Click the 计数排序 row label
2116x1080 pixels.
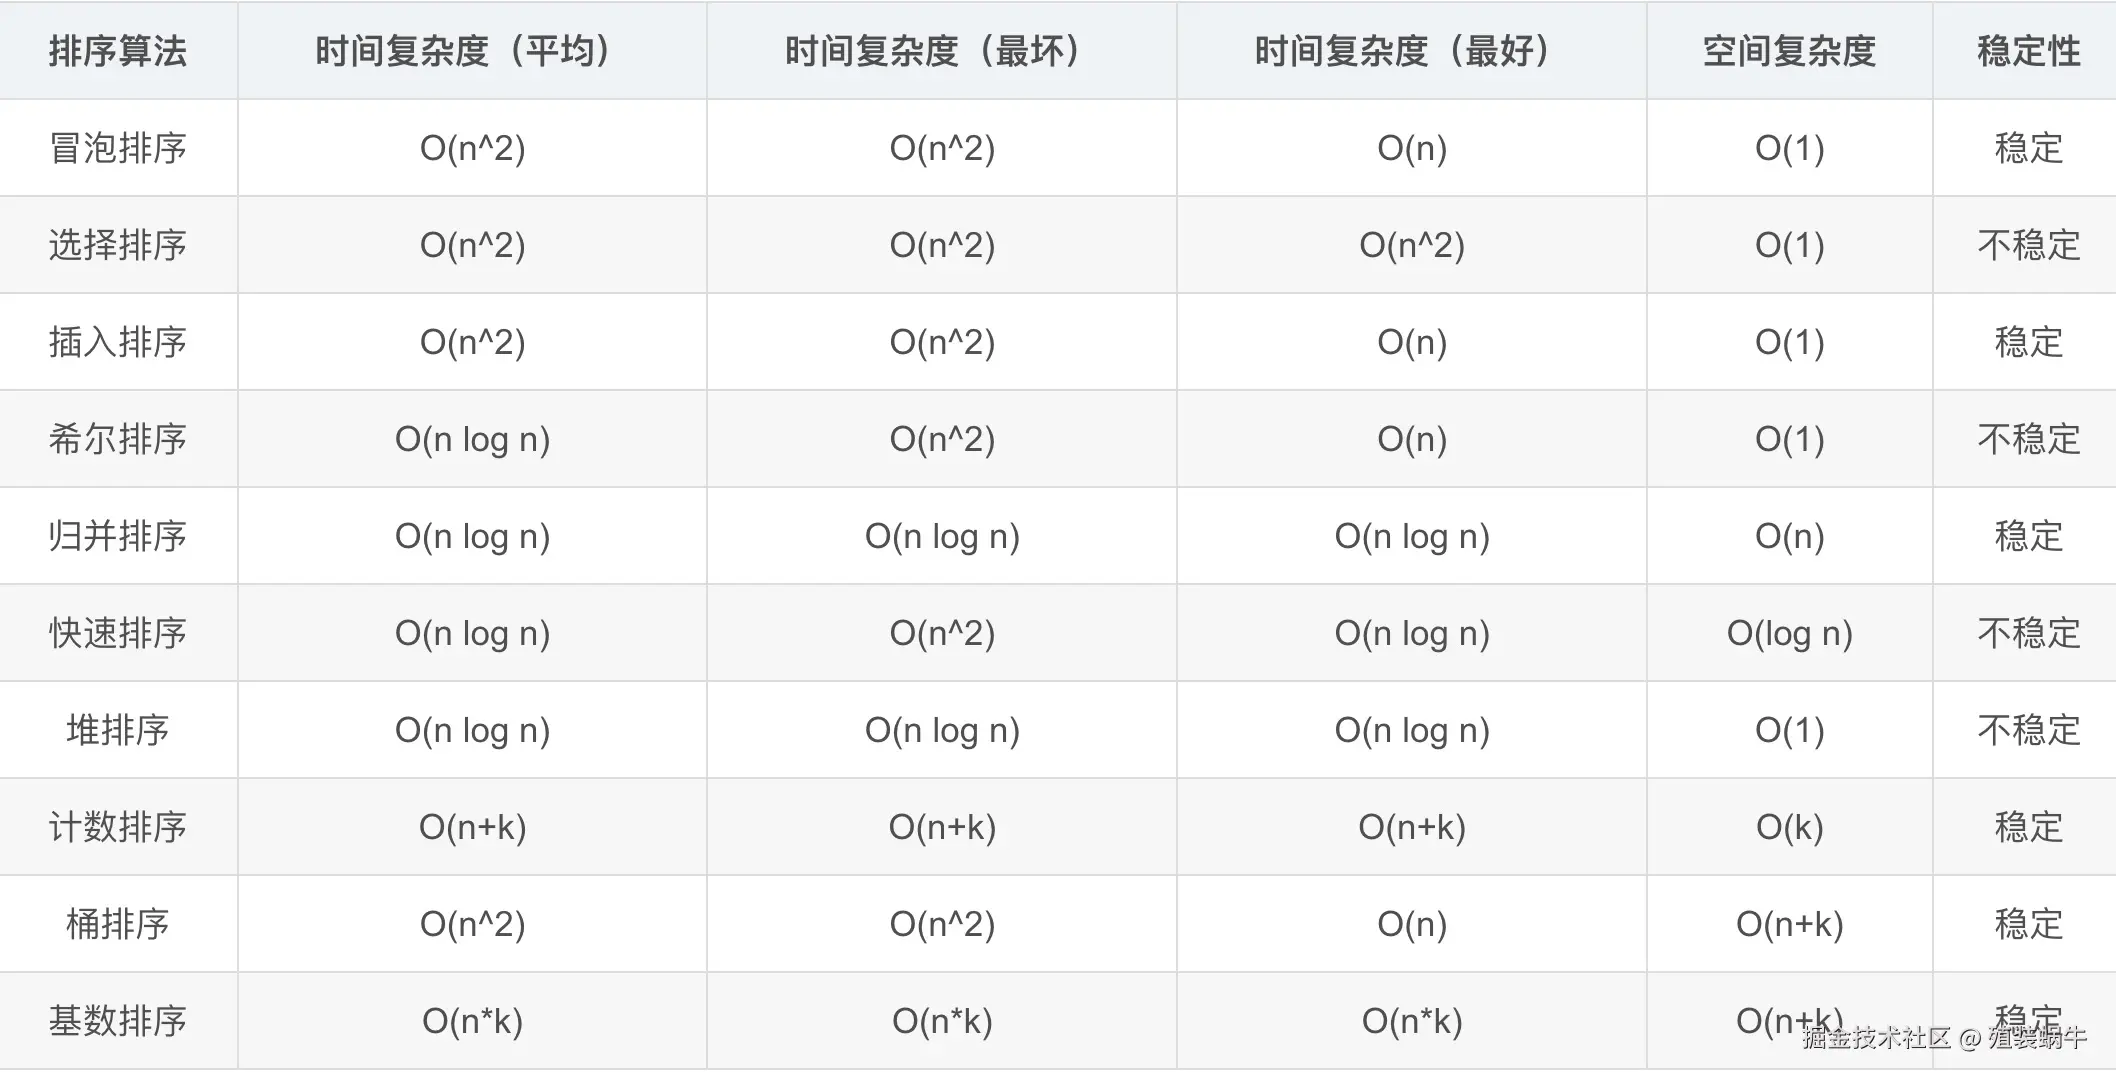click(x=118, y=827)
